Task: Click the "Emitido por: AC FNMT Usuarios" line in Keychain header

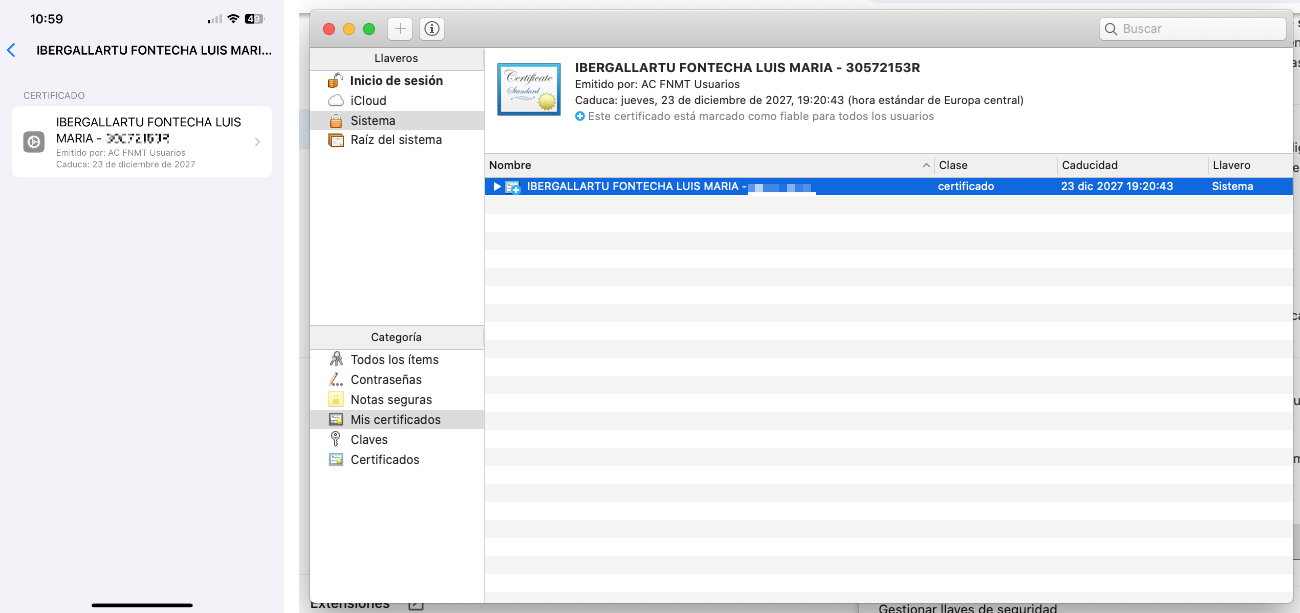Action: [657, 84]
